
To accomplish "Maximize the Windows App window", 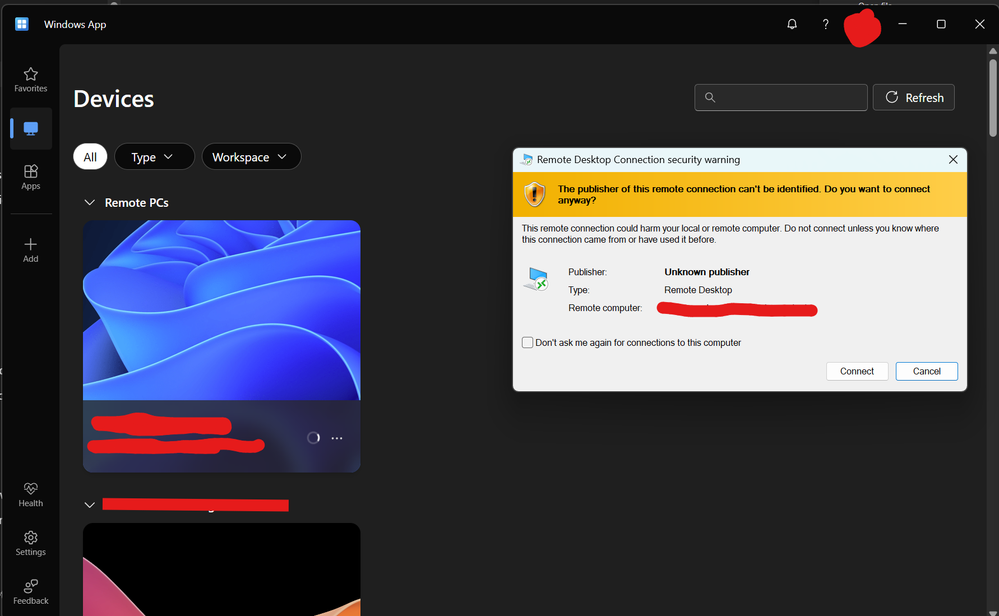I will (941, 24).
